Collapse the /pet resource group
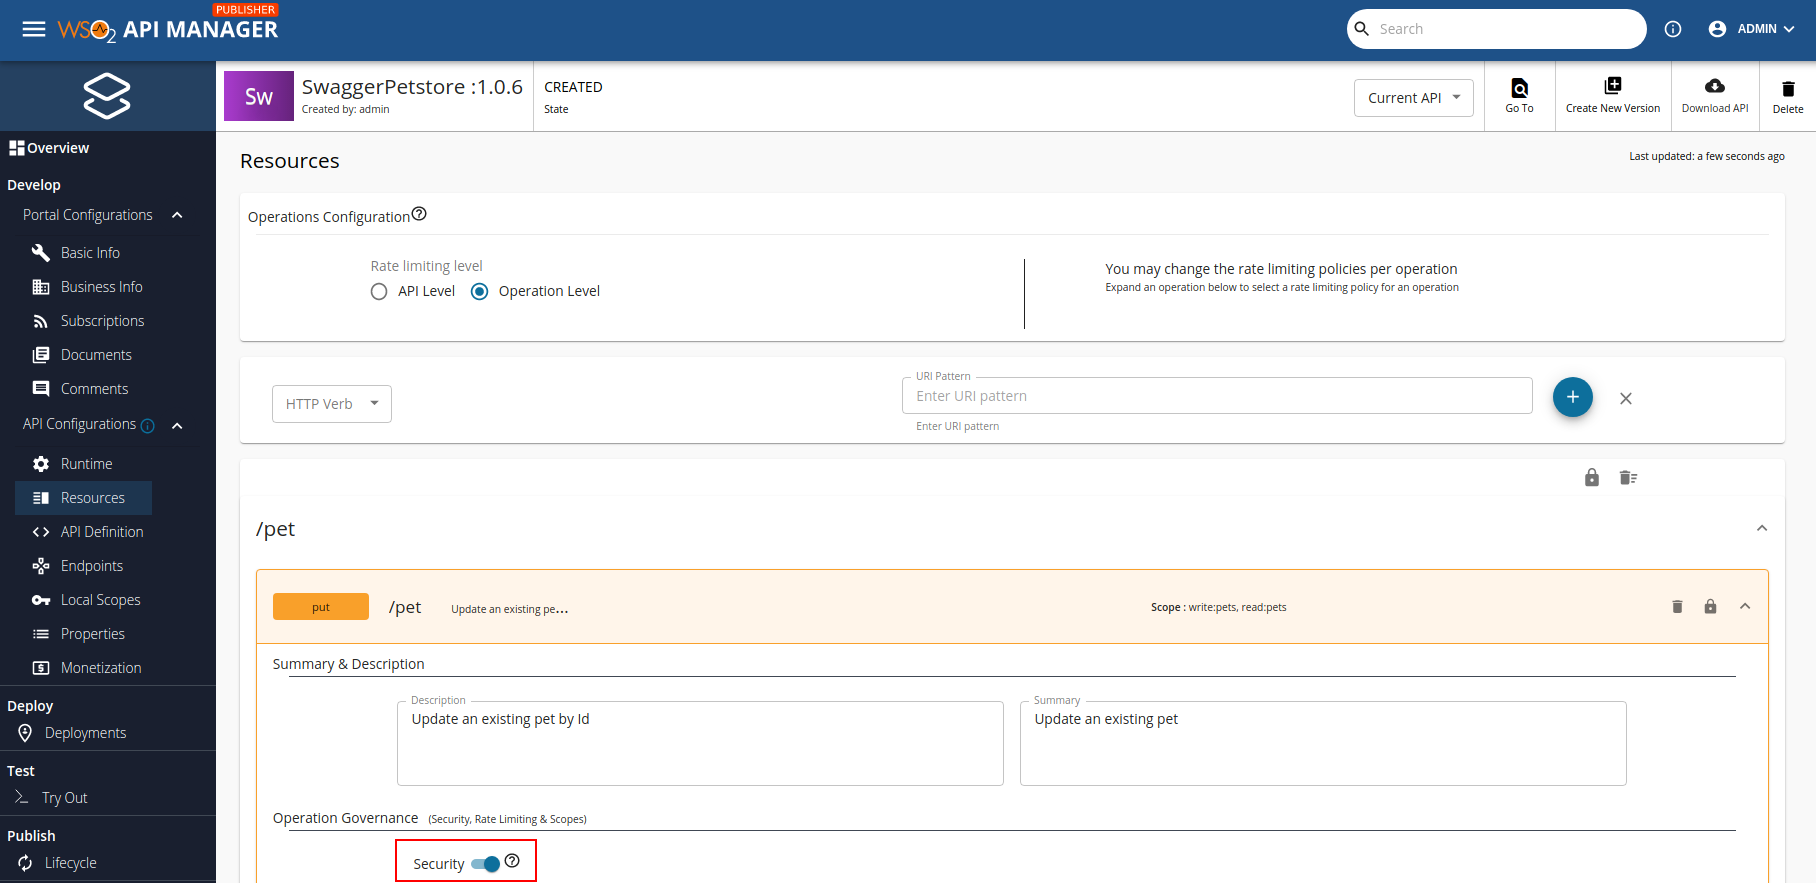The height and width of the screenshot is (883, 1816). point(1762,529)
